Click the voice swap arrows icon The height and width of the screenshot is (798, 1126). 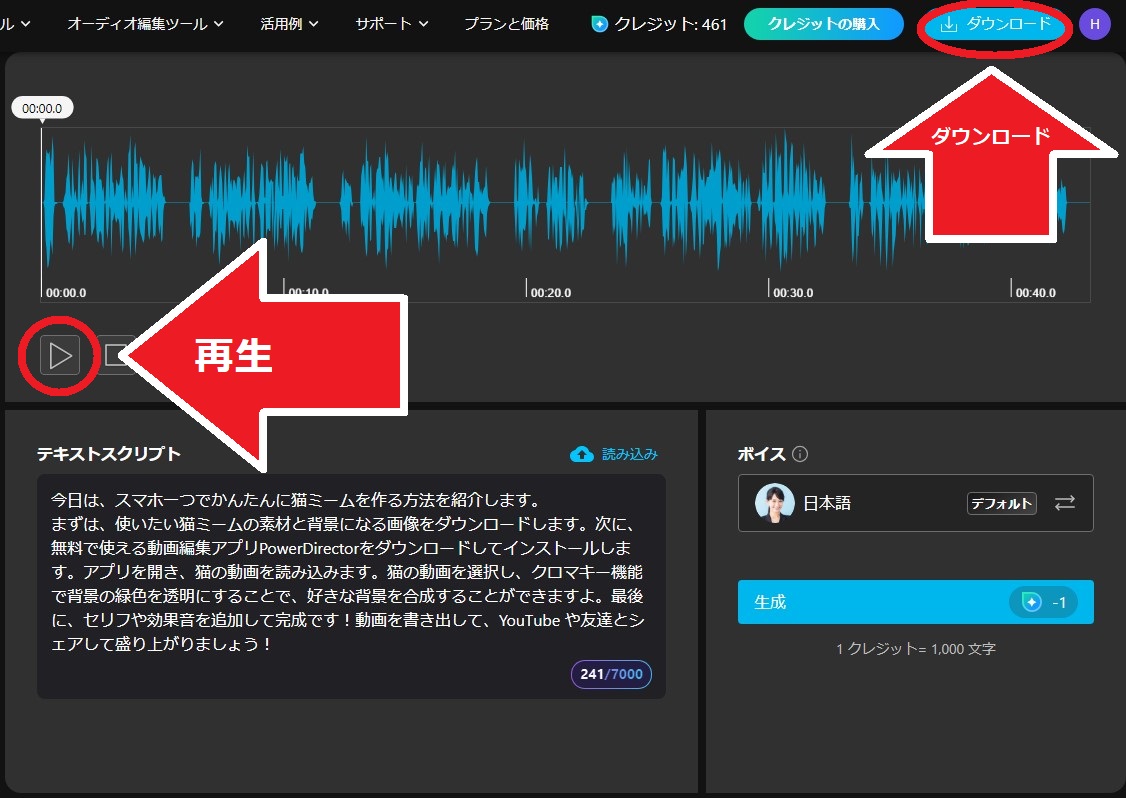[x=1065, y=503]
